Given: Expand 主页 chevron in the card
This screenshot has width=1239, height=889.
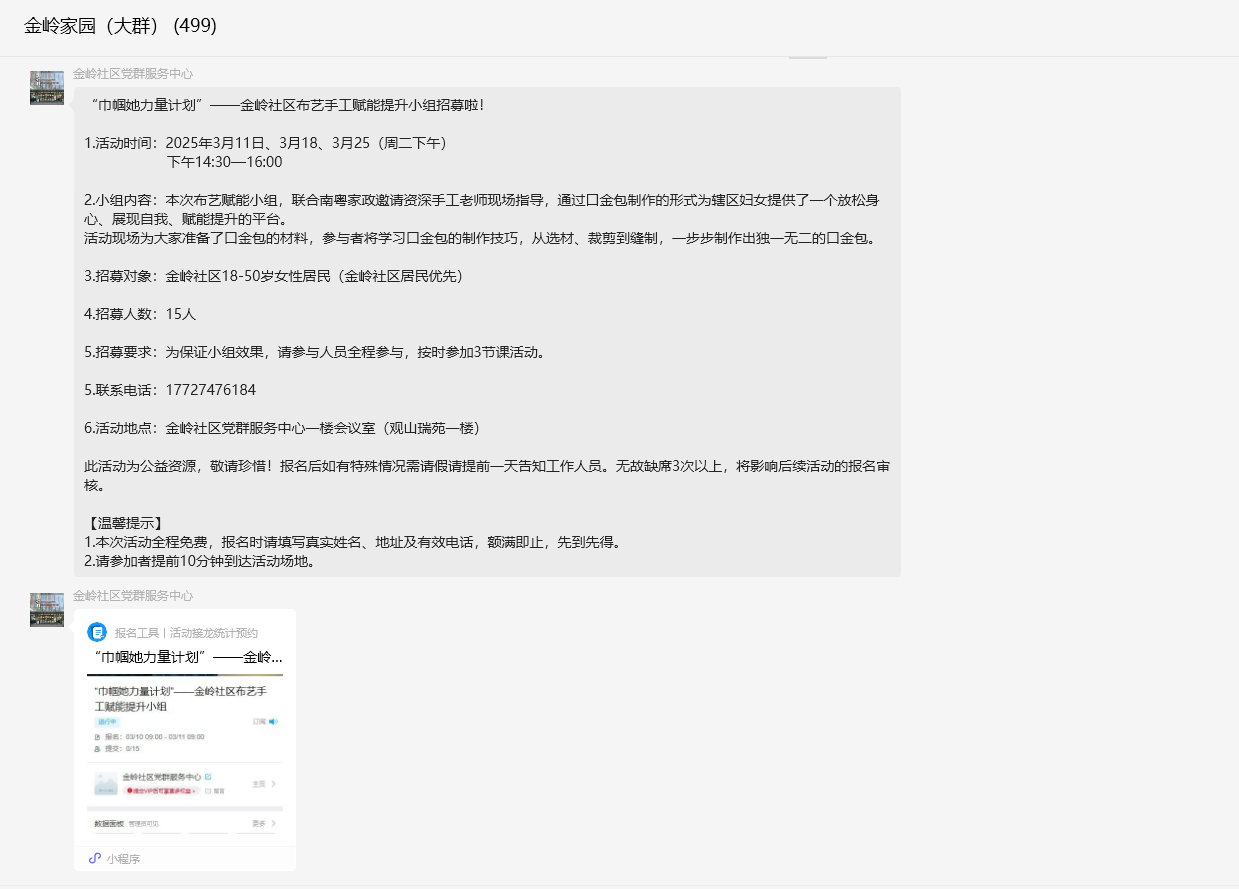Looking at the screenshot, I should click(x=273, y=784).
